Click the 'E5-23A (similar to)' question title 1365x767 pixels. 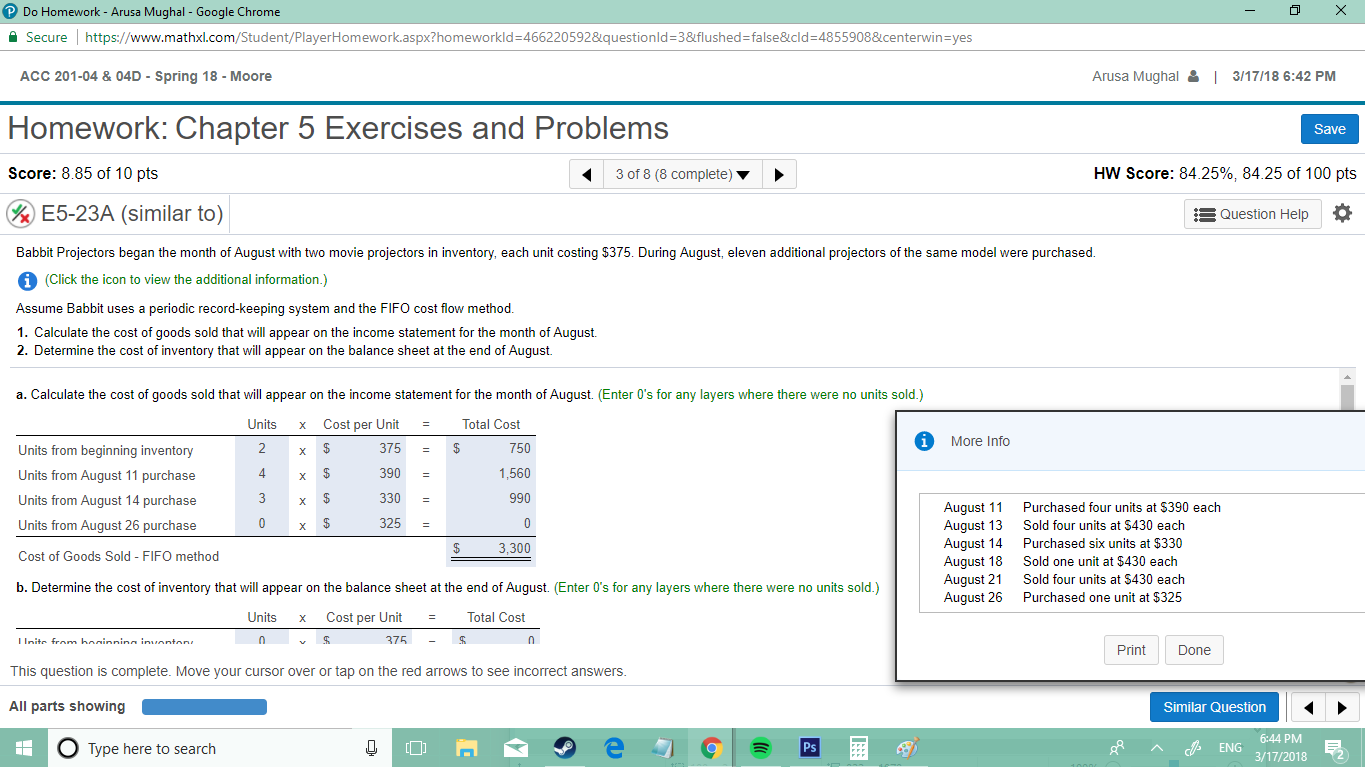click(132, 213)
